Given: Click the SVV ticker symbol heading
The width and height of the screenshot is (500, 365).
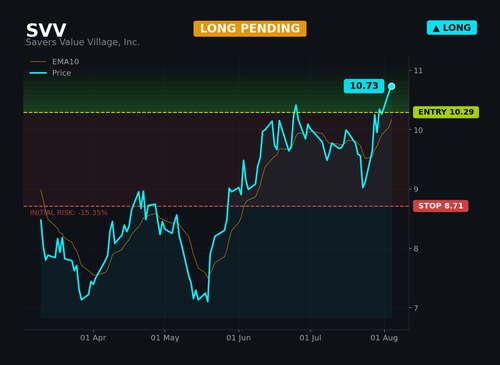Looking at the screenshot, I should 46,30.
